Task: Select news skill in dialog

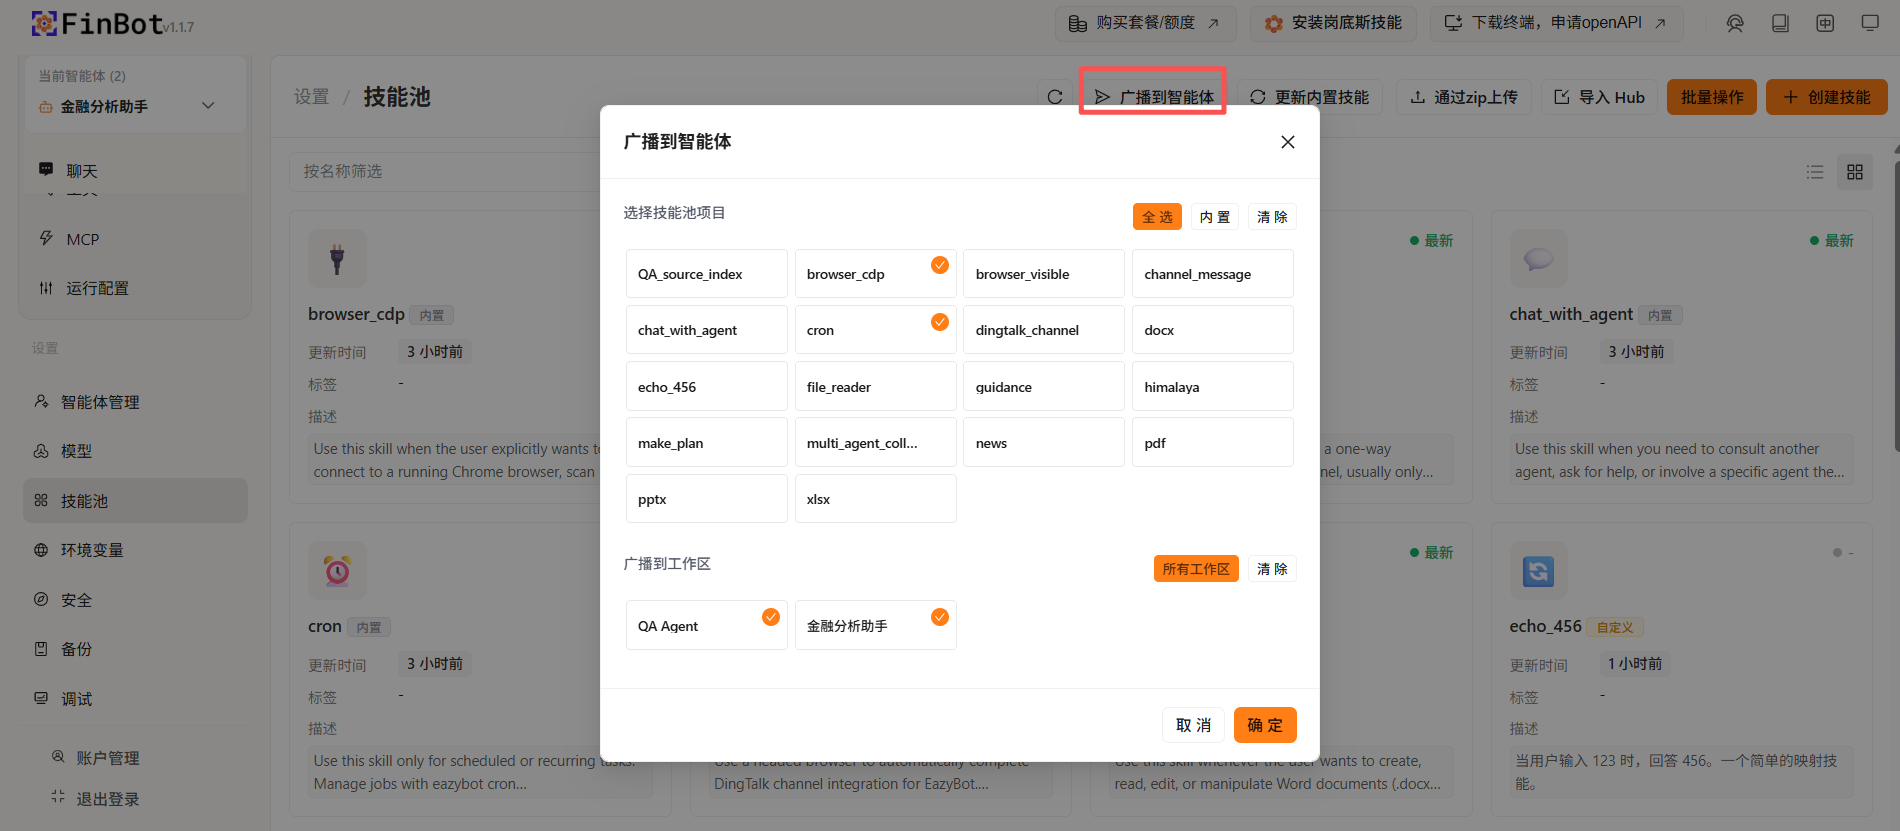Action: (1044, 443)
